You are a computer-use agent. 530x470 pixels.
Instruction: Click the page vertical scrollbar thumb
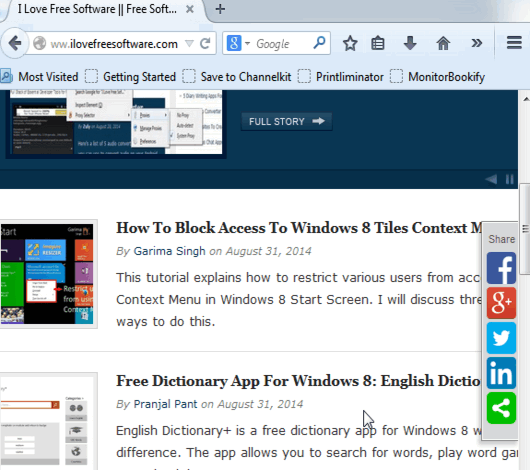525,229
